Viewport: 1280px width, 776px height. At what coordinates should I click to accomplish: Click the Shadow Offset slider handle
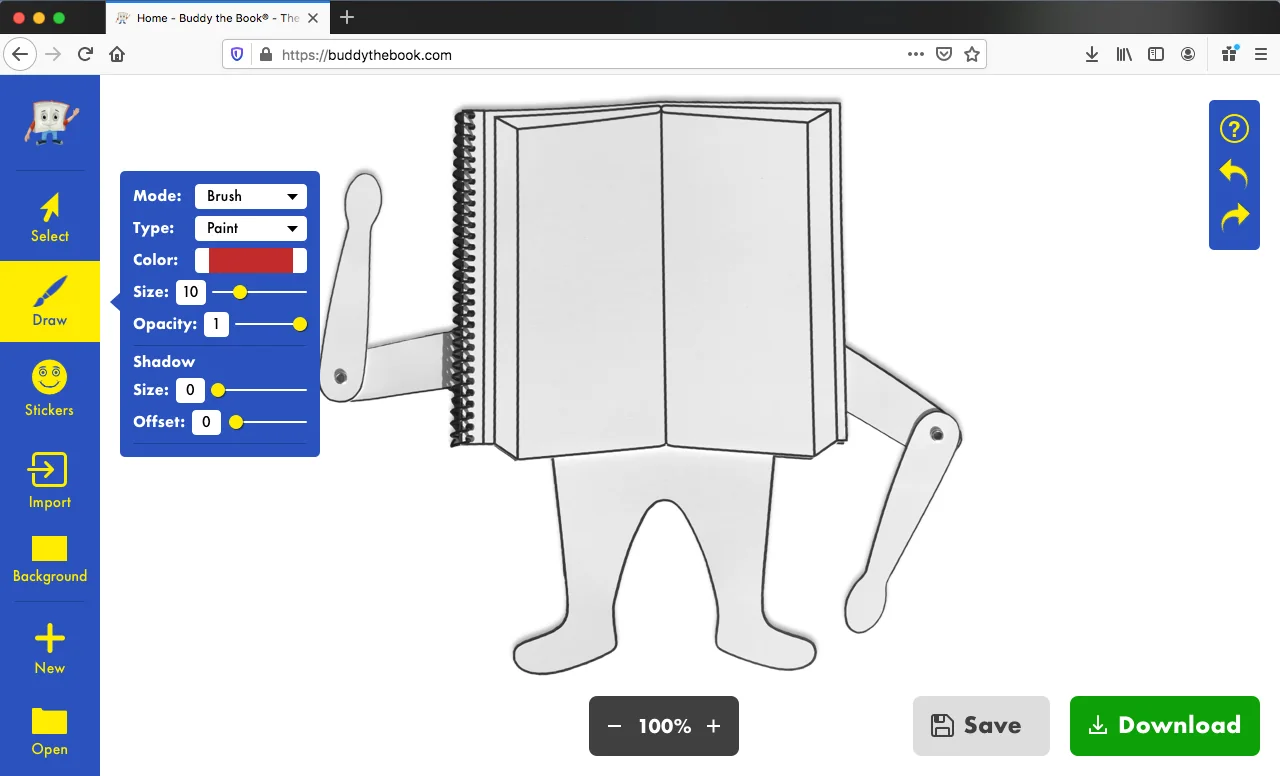pos(236,422)
